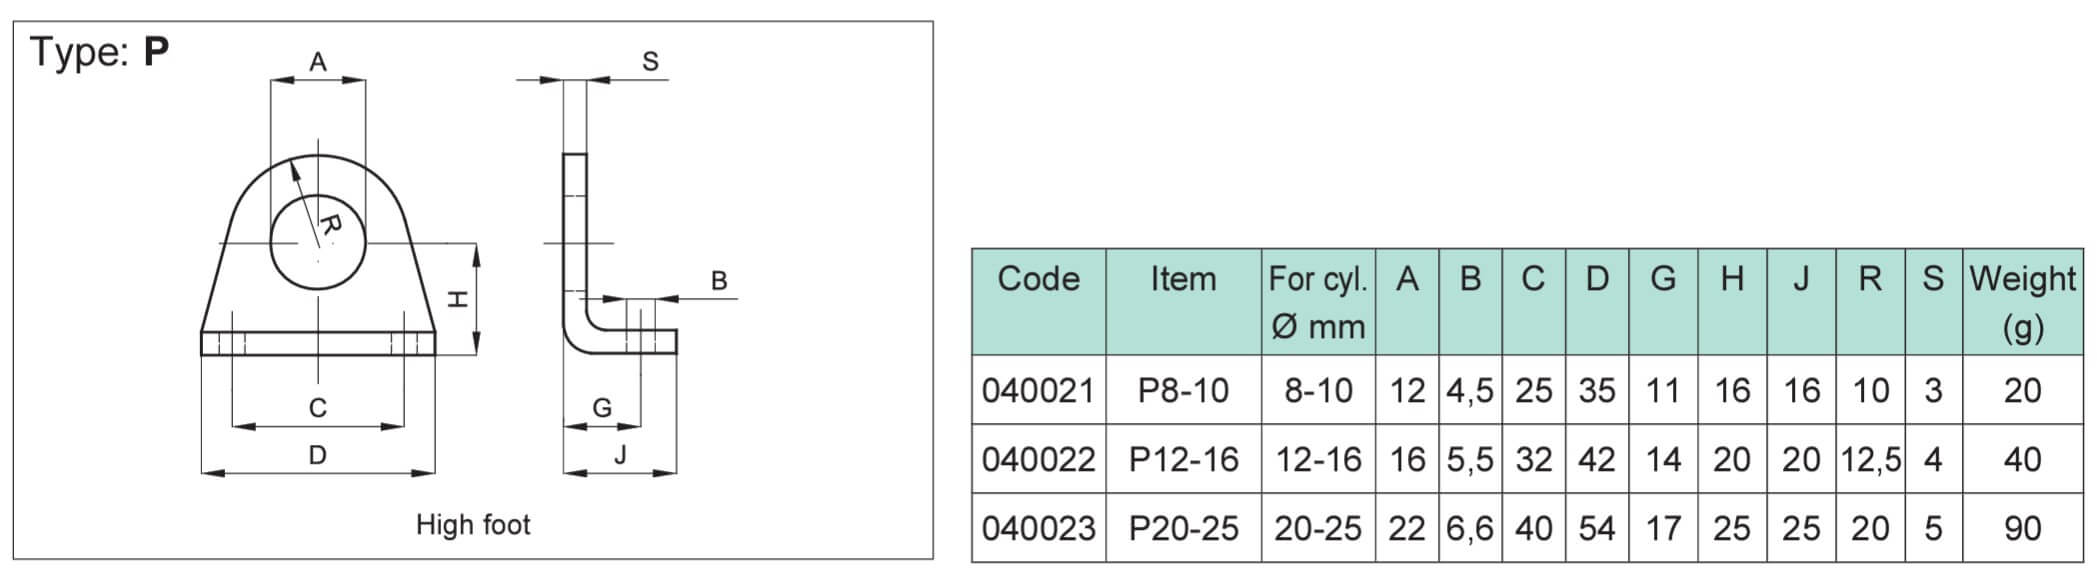Click the dimension label J in side view
The height and width of the screenshot is (577, 2097).
[620, 455]
